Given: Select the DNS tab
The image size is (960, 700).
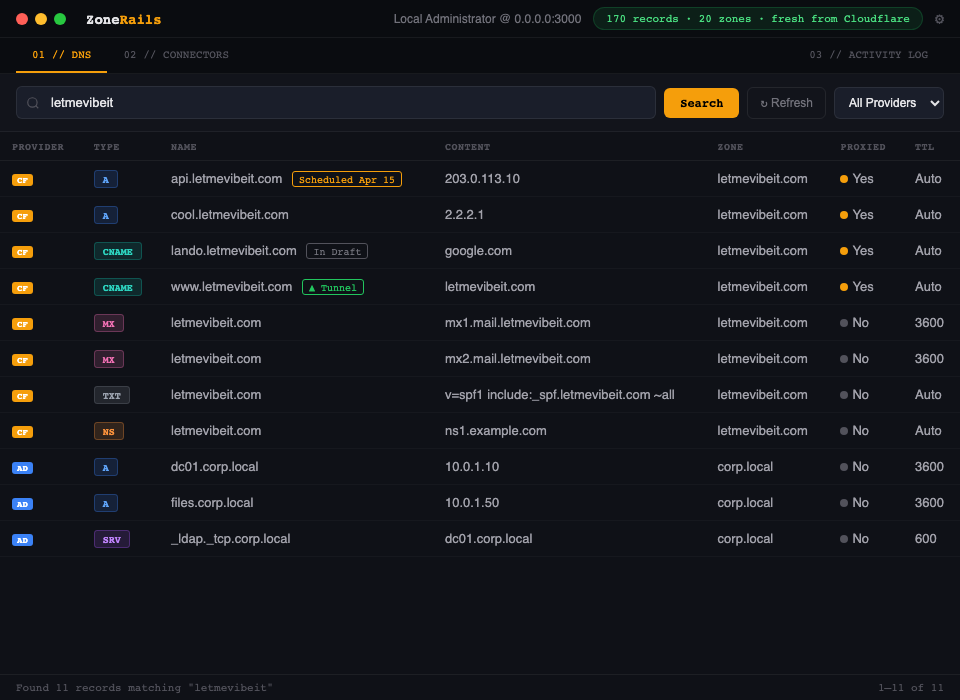Looking at the screenshot, I should (61, 55).
